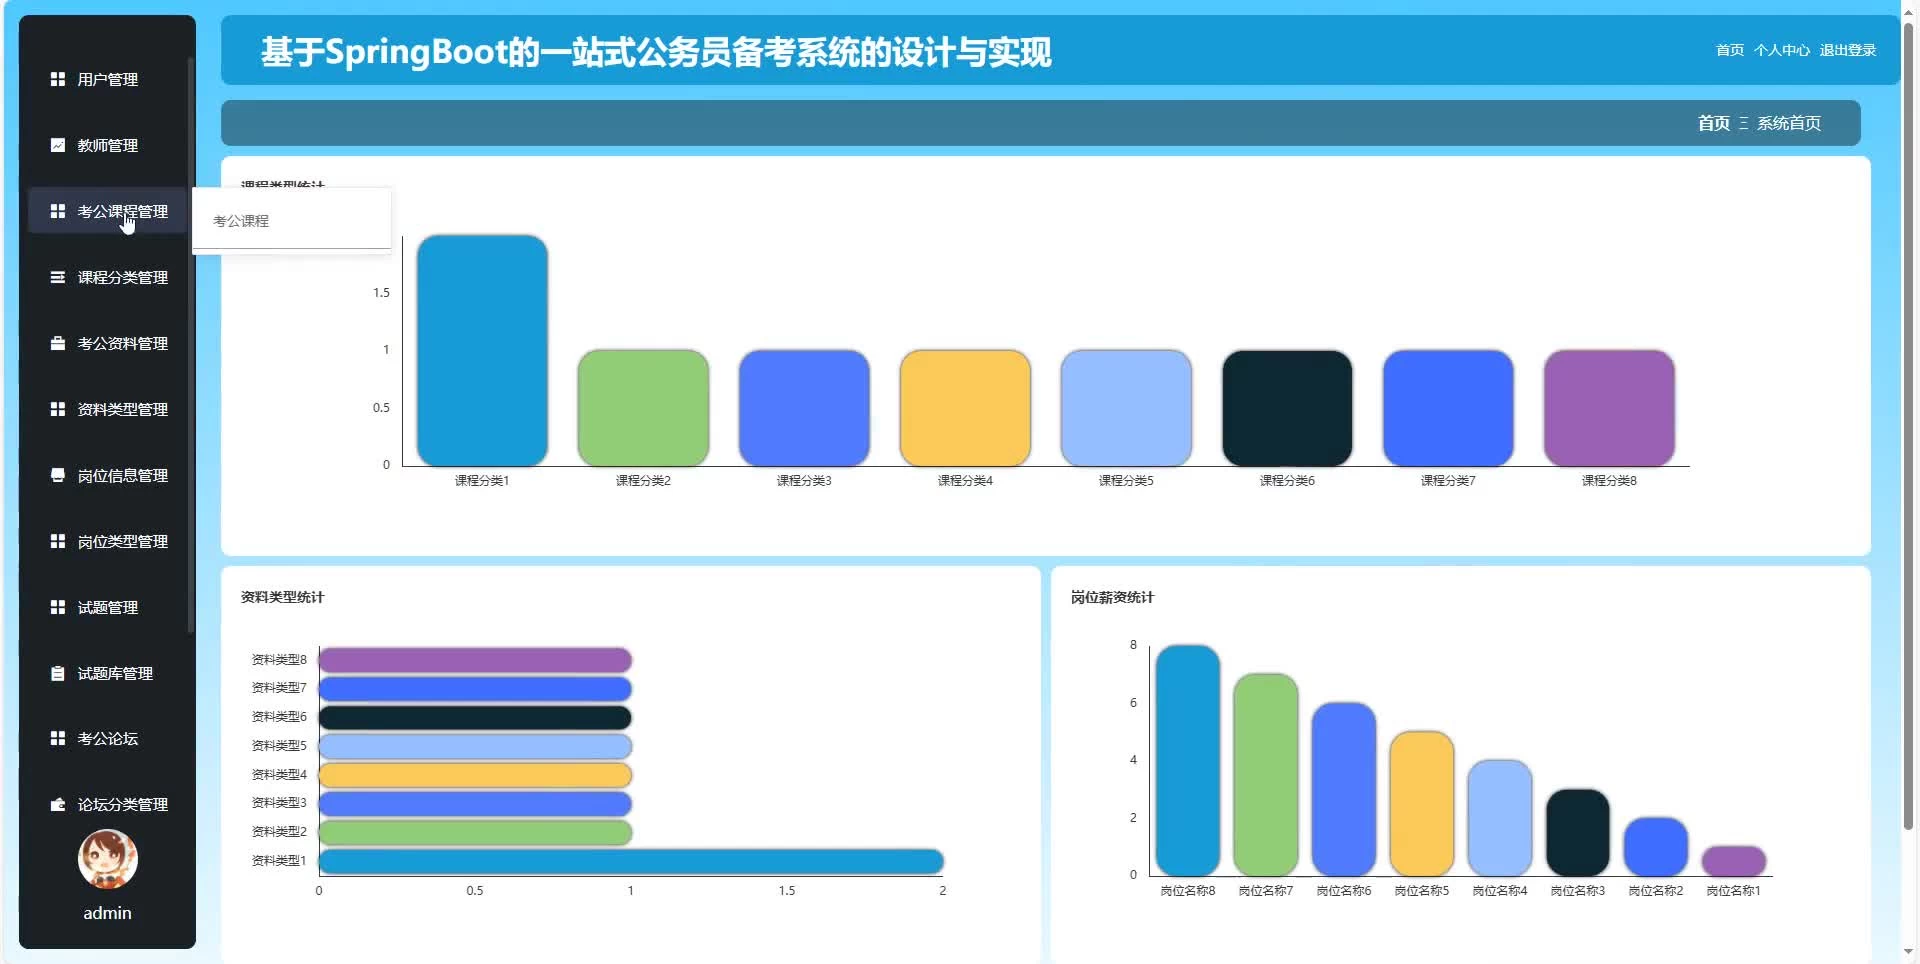Open 个人中心 in the header
This screenshot has width=1920, height=964.
coord(1781,50)
